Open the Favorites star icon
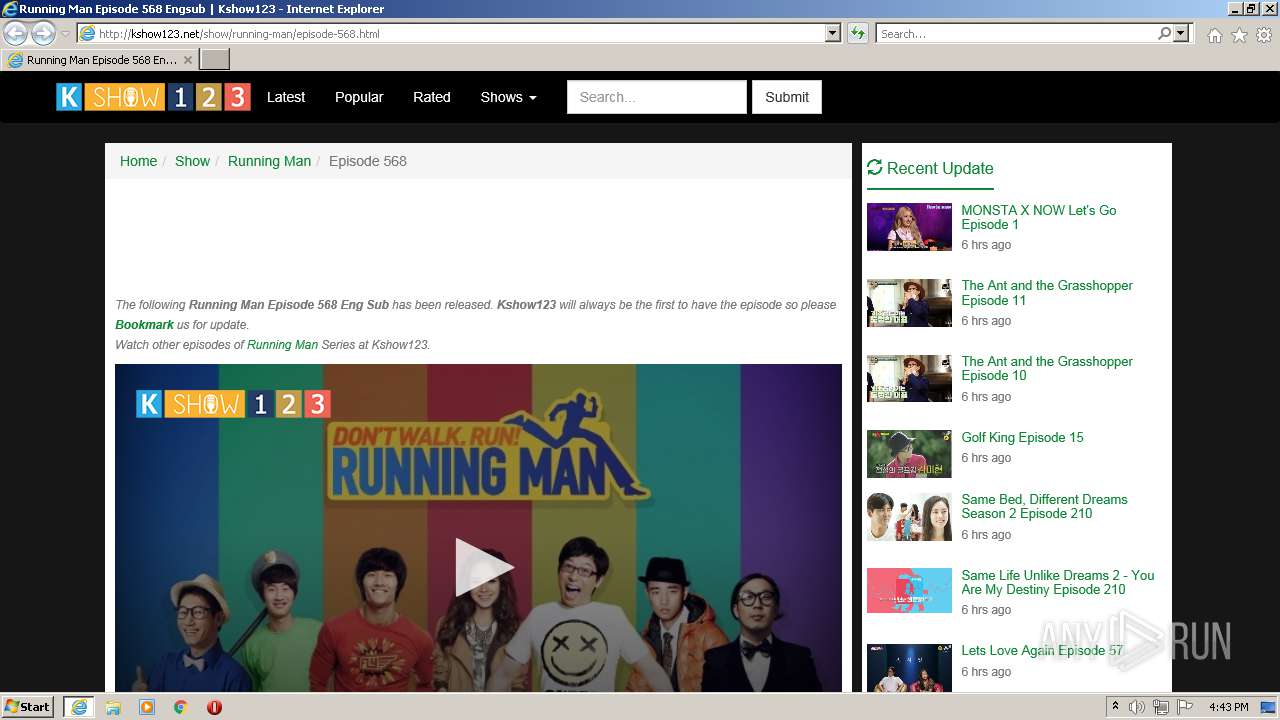The height and width of the screenshot is (720, 1280). (1239, 35)
